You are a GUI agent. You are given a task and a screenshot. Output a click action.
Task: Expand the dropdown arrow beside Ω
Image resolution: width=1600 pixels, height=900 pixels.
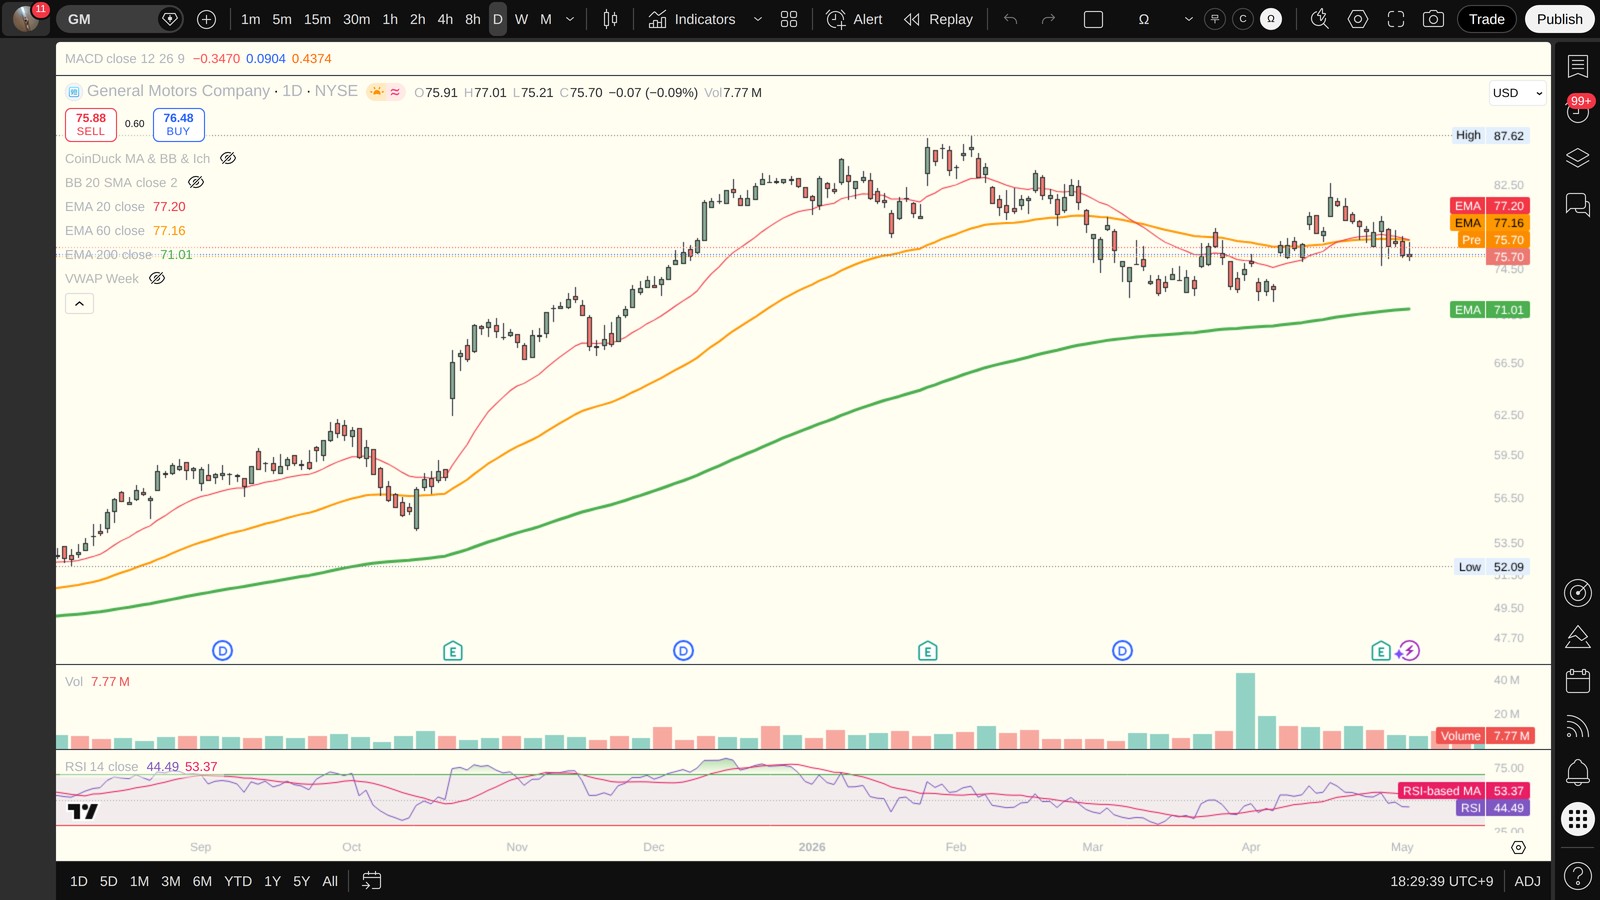(1188, 19)
